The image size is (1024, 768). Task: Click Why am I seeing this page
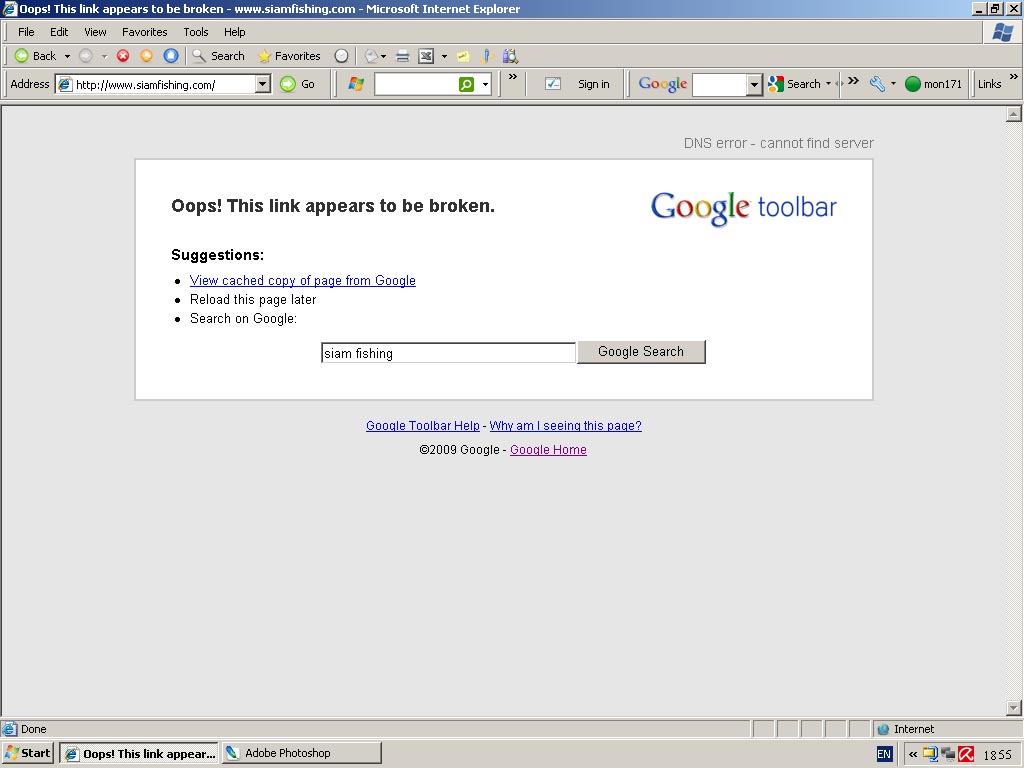566,426
